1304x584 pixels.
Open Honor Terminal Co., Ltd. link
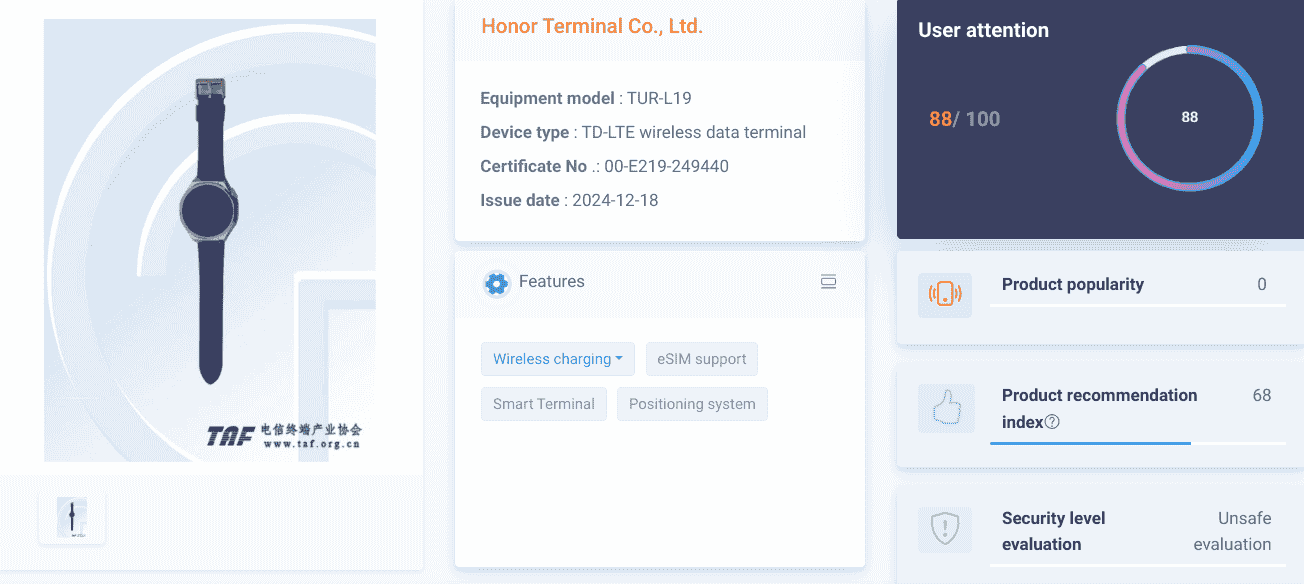click(x=592, y=27)
